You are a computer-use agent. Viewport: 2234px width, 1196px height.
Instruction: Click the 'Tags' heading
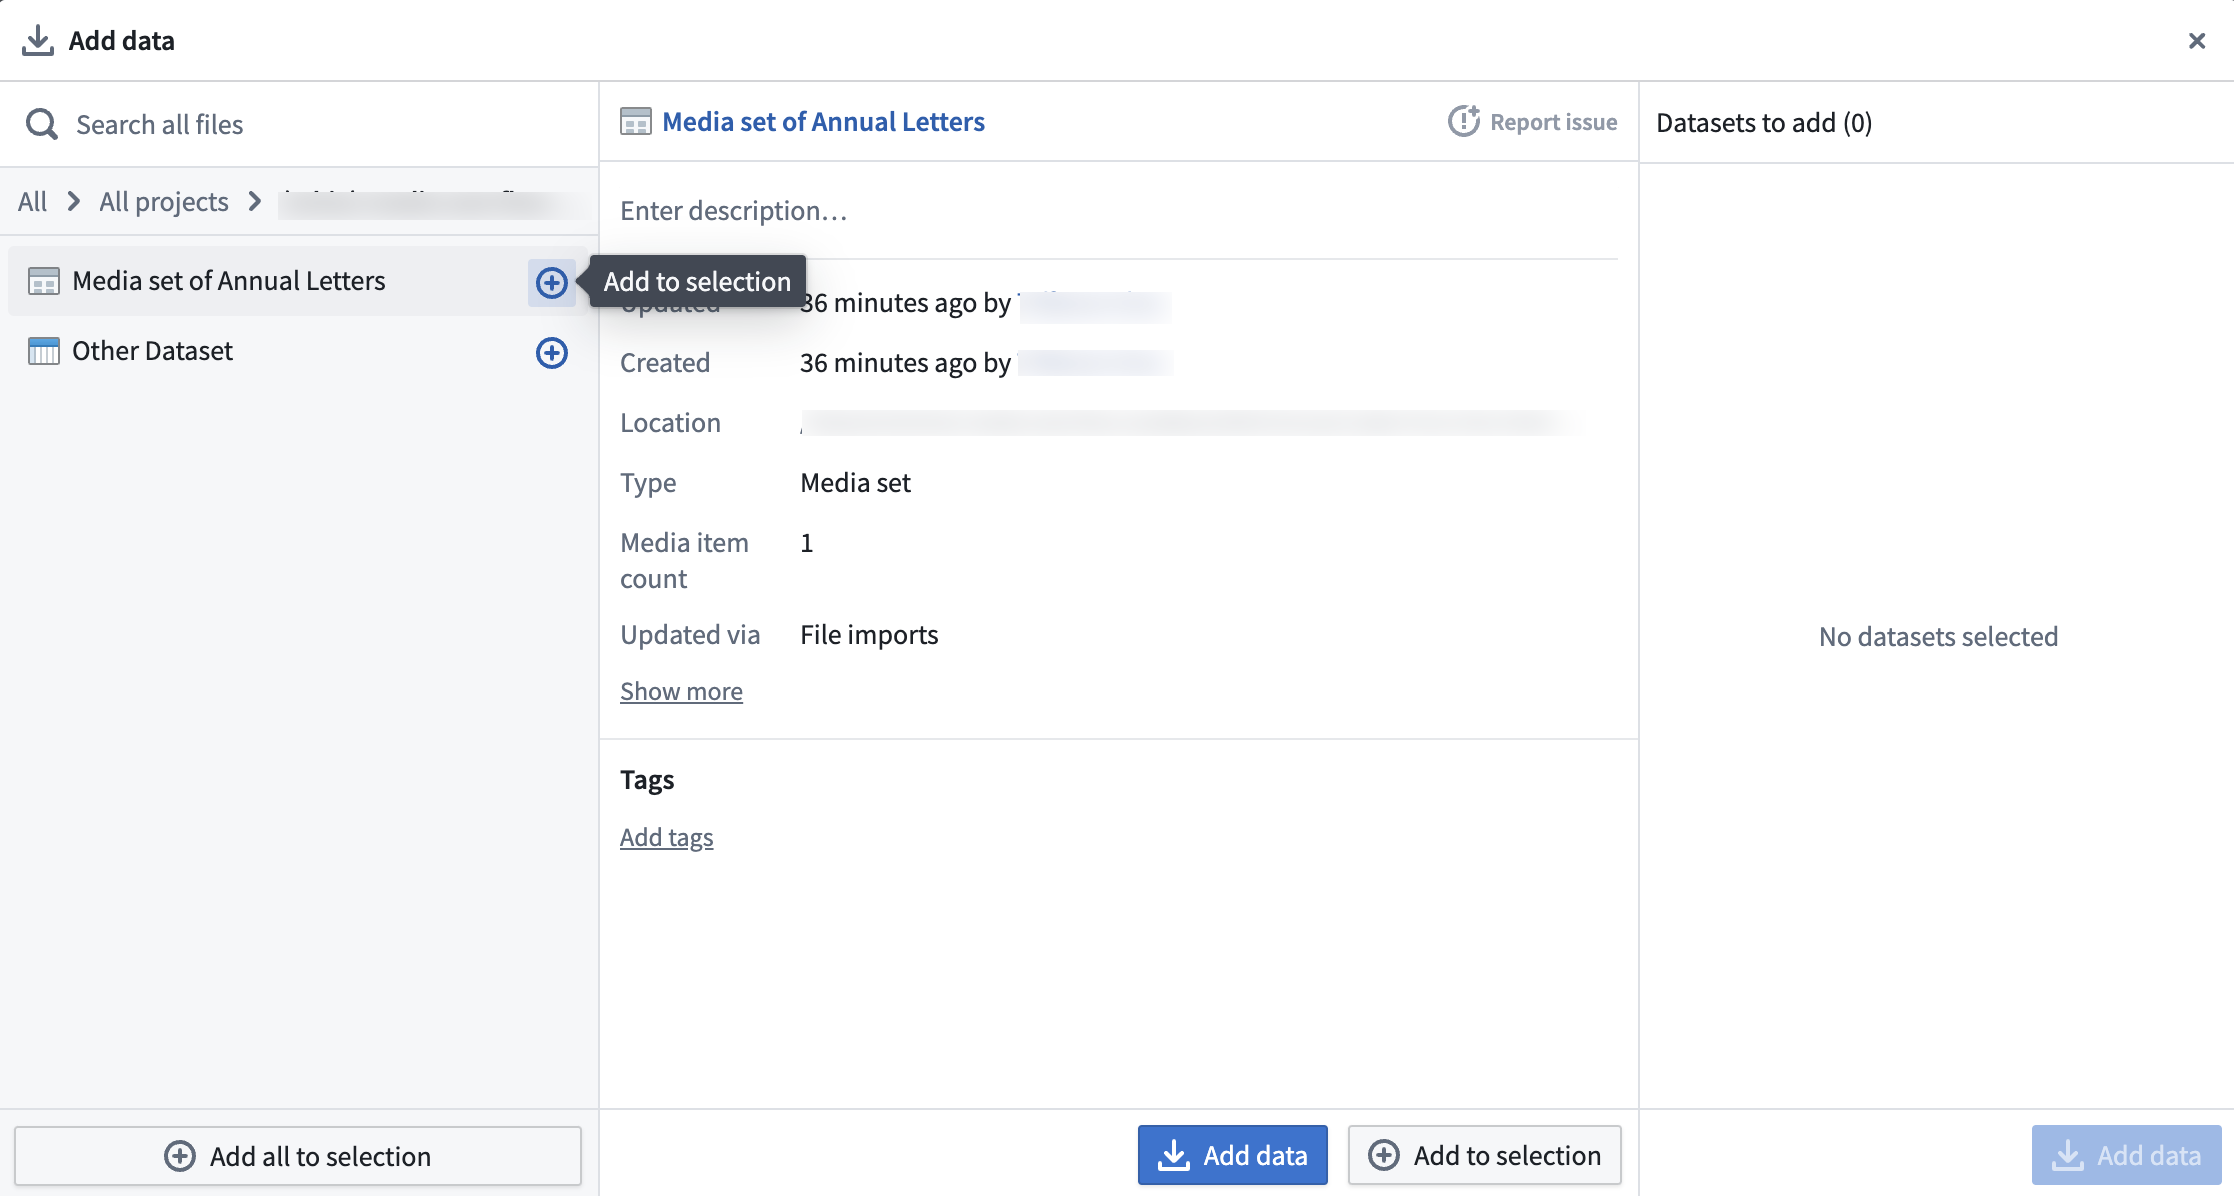point(647,780)
